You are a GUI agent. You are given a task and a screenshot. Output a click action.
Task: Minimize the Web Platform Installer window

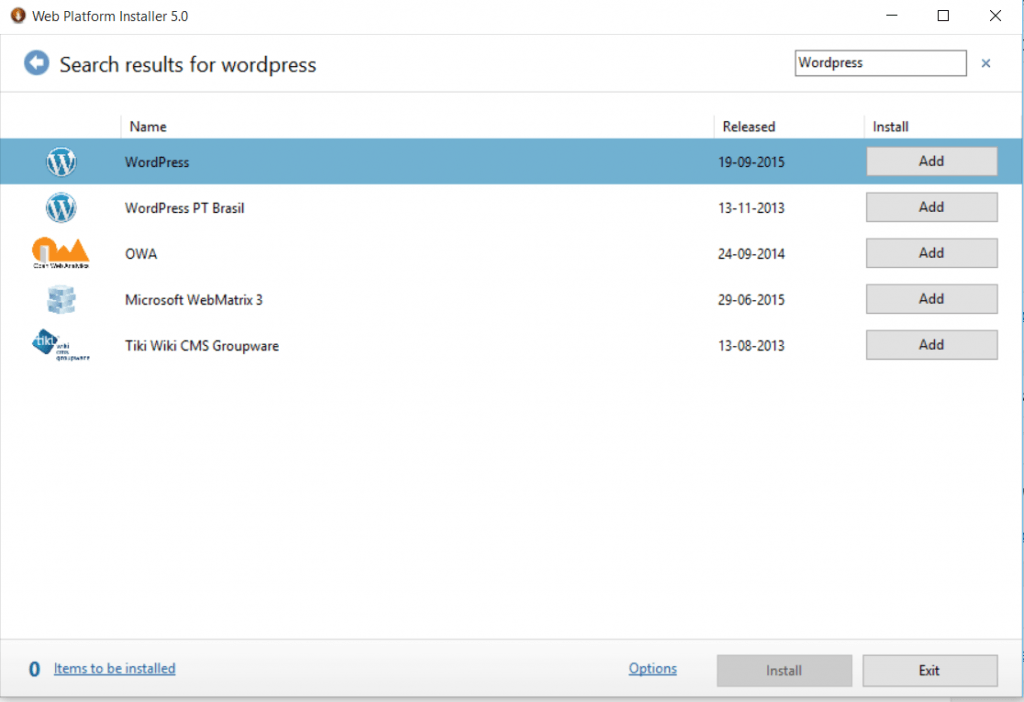click(891, 15)
